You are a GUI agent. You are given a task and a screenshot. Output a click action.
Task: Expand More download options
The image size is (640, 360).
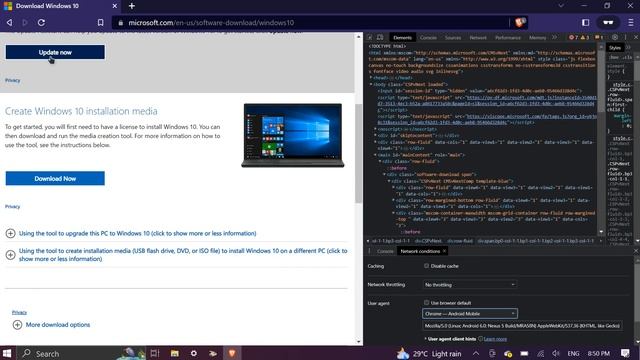coord(17,324)
